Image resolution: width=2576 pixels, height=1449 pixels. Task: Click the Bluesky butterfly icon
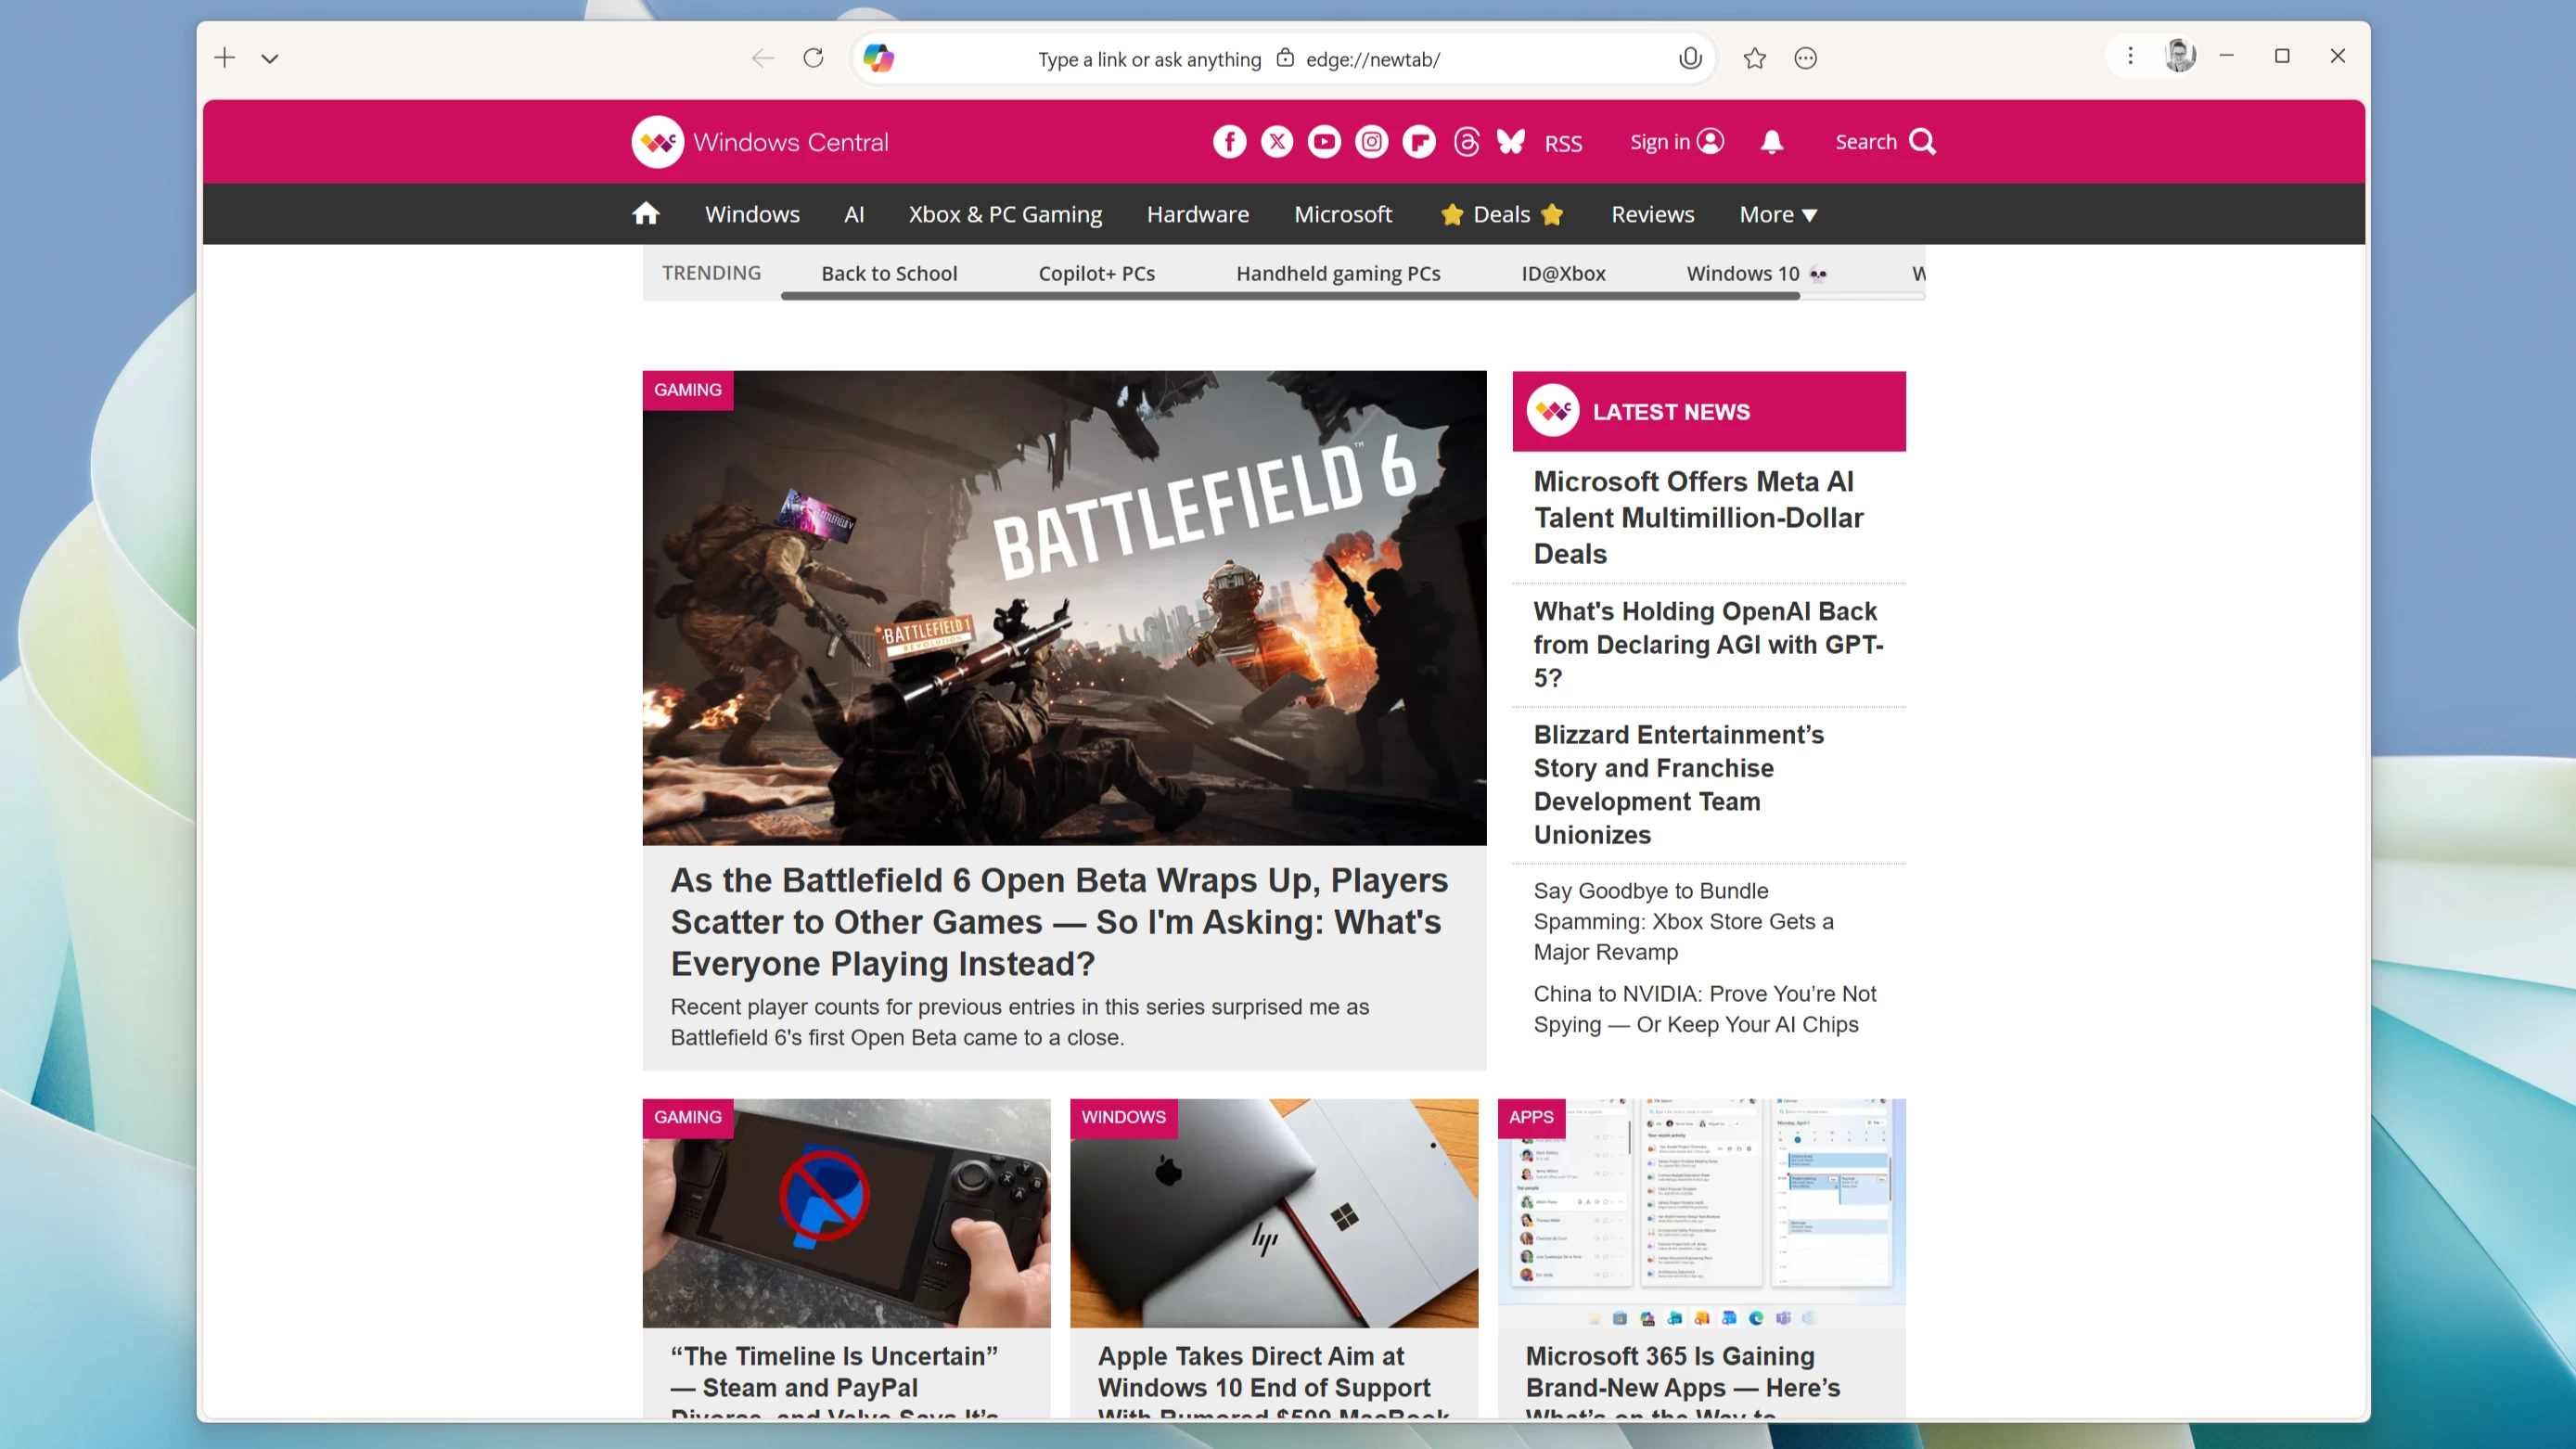click(x=1511, y=142)
